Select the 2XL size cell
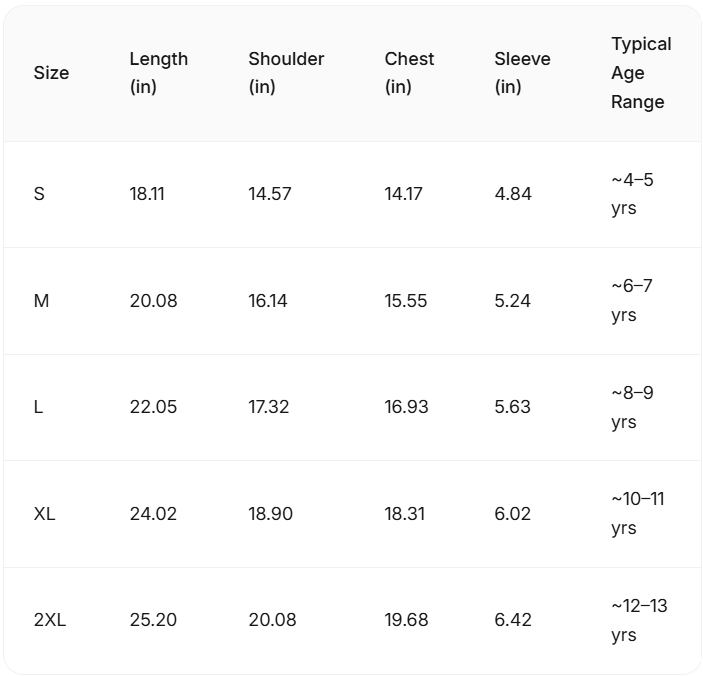The height and width of the screenshot is (676, 703). tap(49, 620)
